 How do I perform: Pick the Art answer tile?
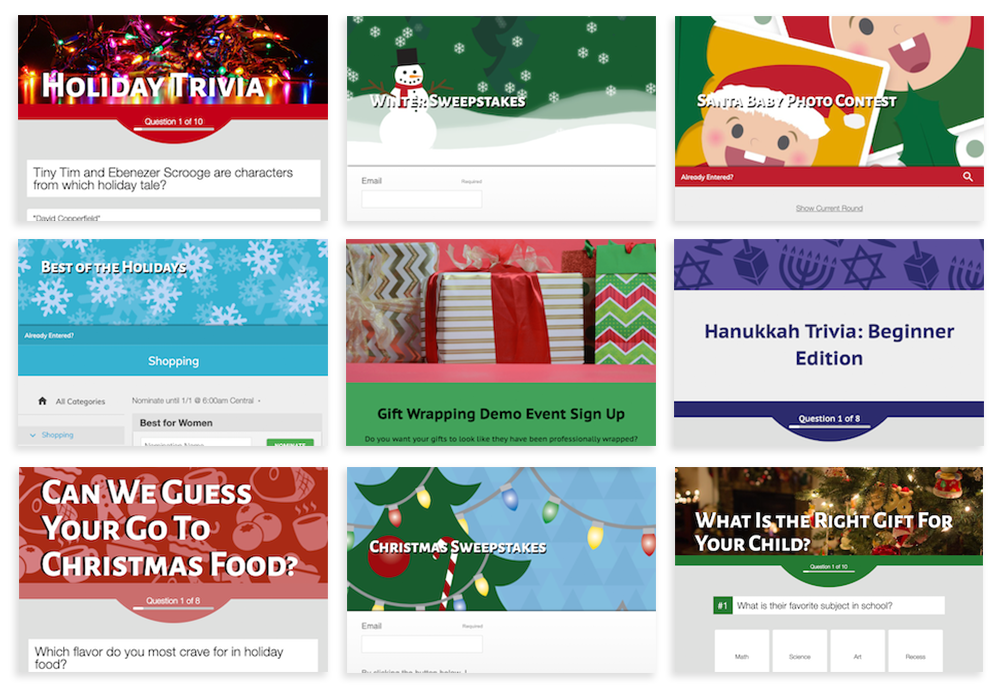pyautogui.click(x=858, y=650)
